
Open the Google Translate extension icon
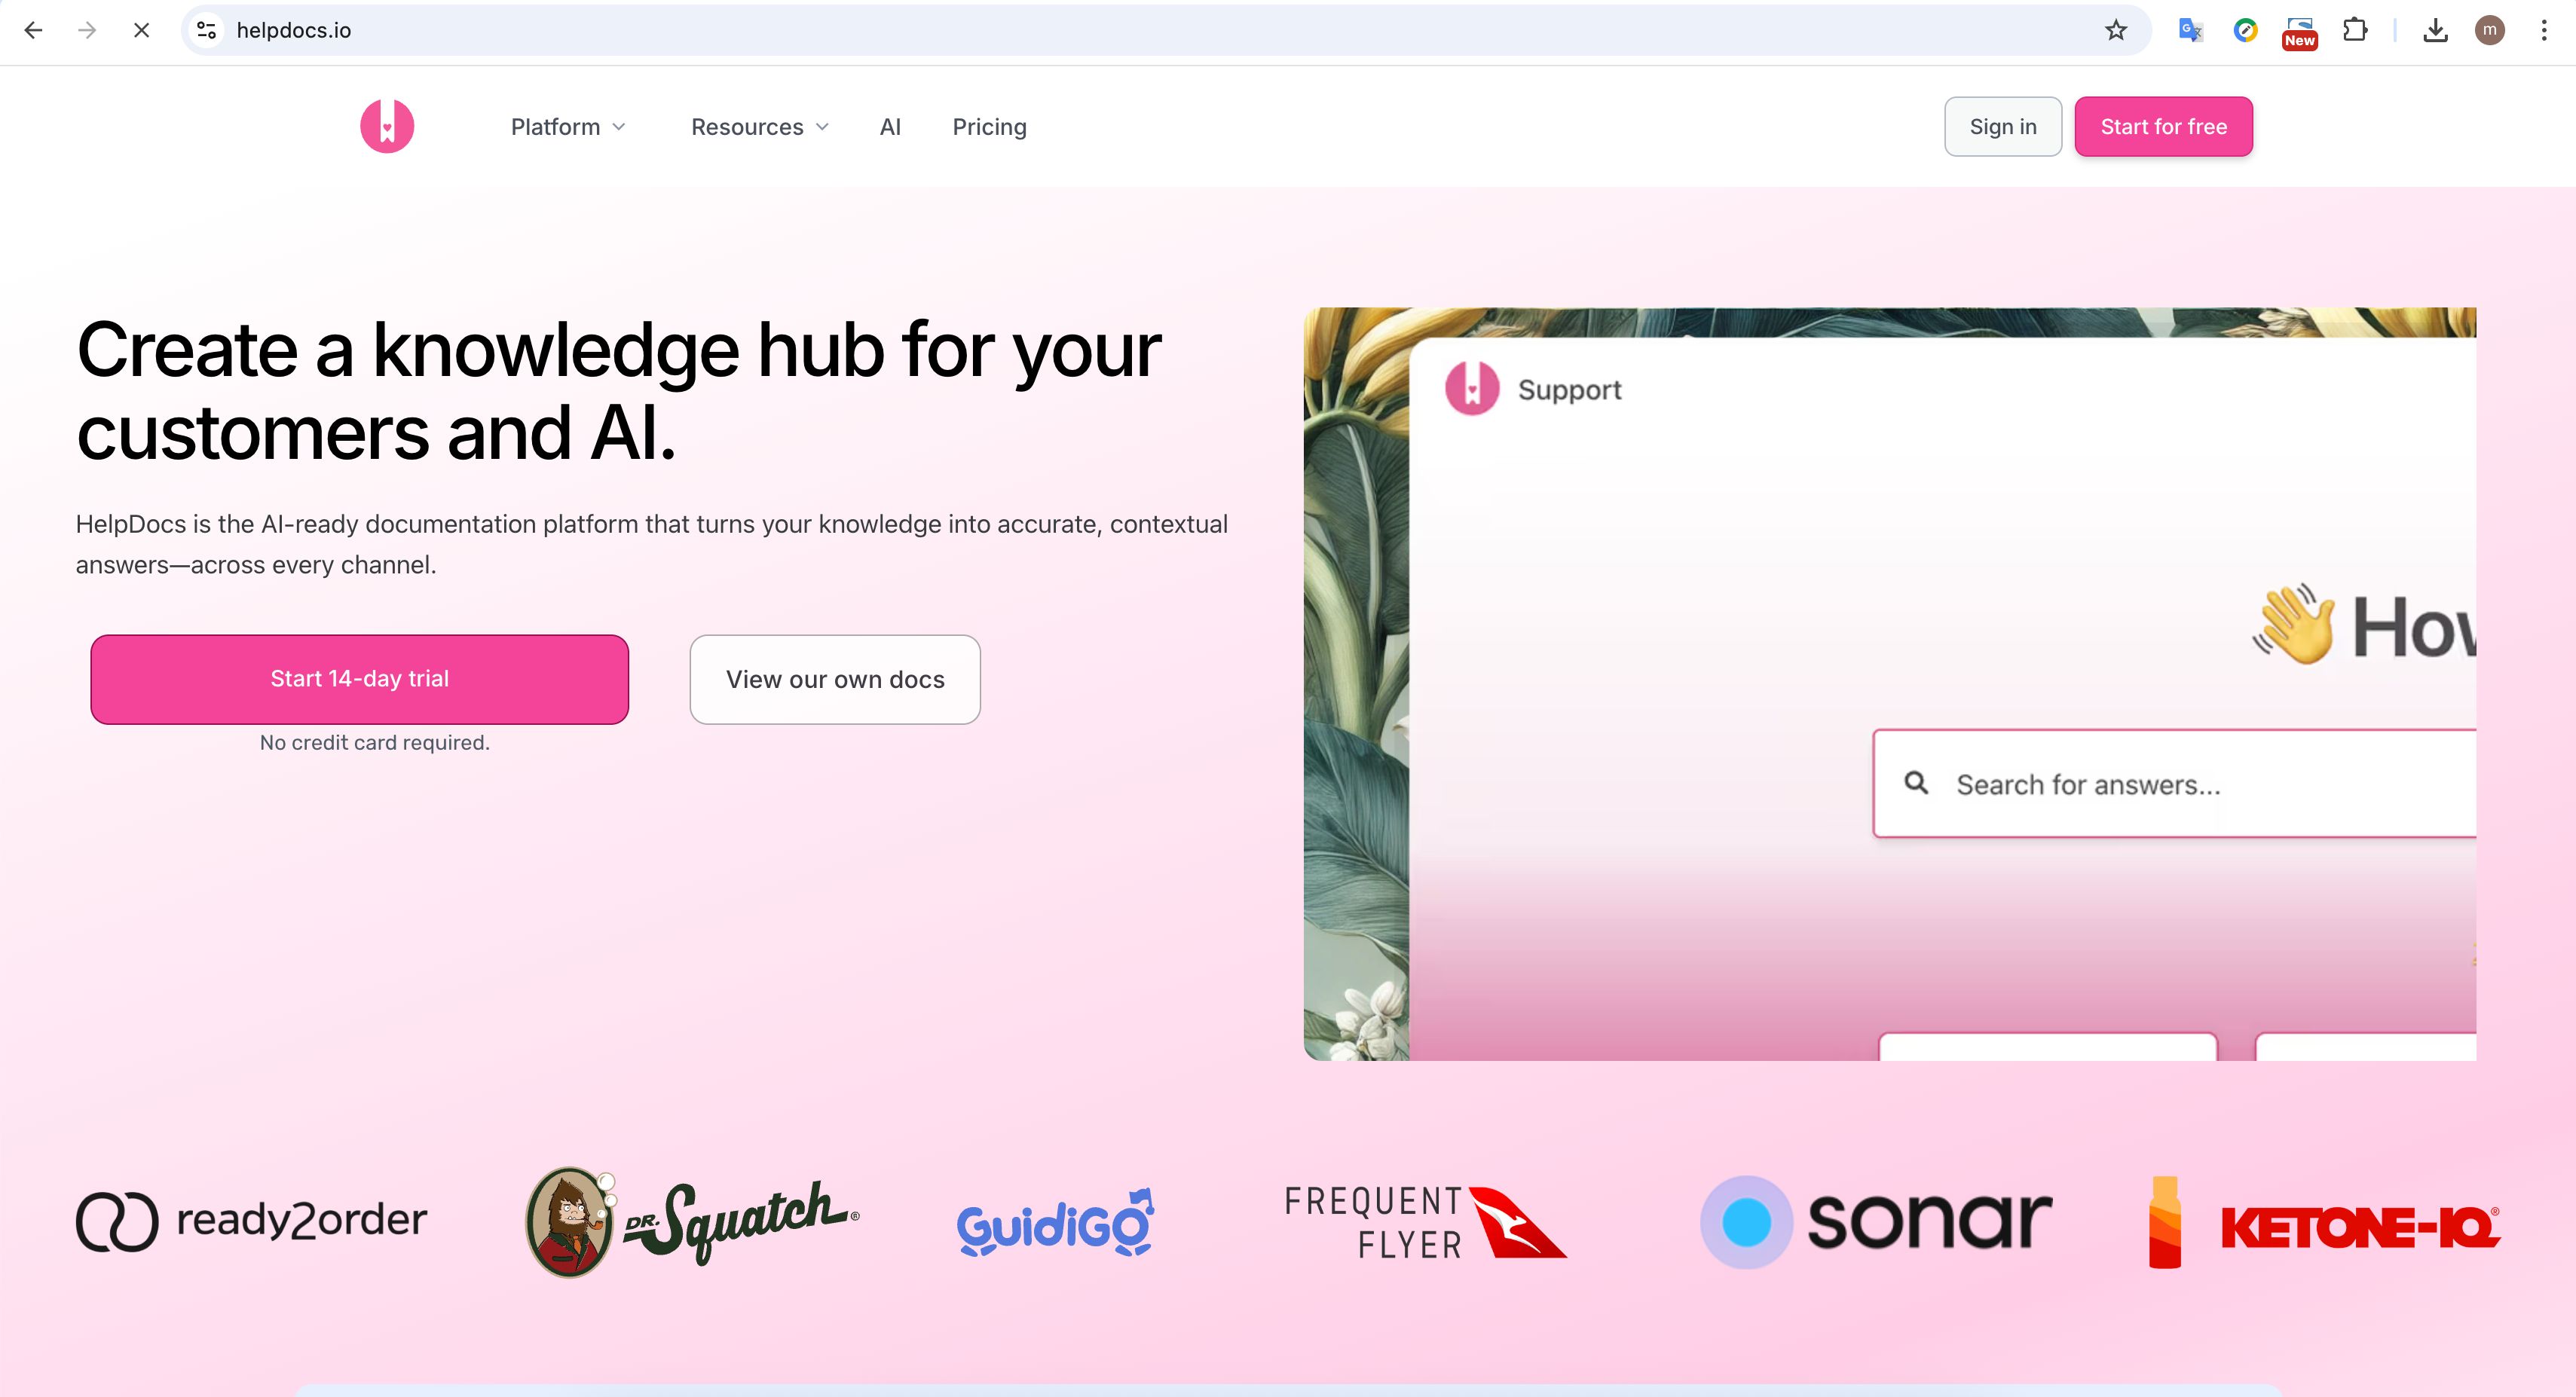(2190, 30)
